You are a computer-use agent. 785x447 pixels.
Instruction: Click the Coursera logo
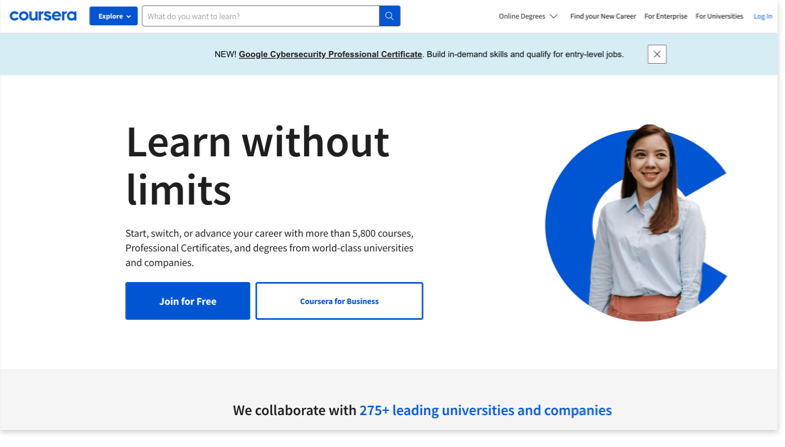coord(43,16)
